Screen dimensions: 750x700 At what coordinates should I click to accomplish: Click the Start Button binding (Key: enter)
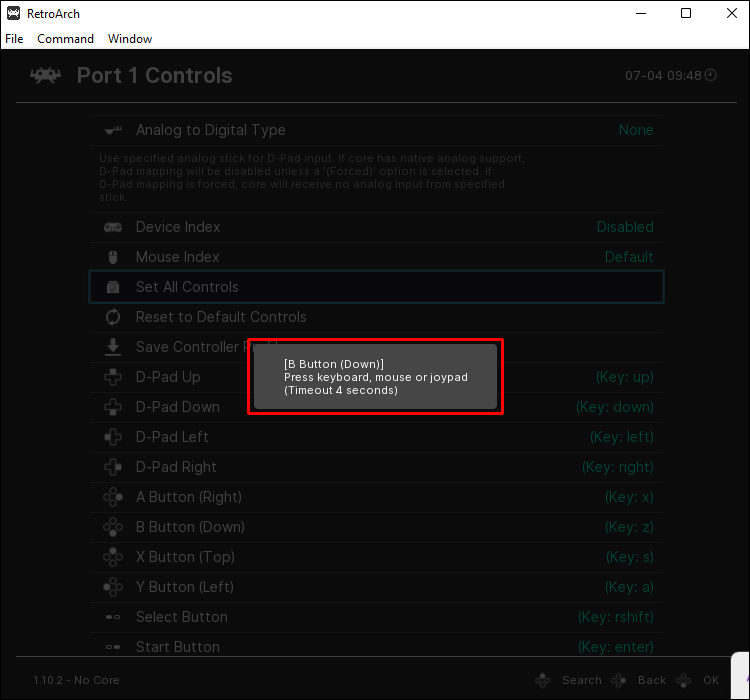[616, 647]
